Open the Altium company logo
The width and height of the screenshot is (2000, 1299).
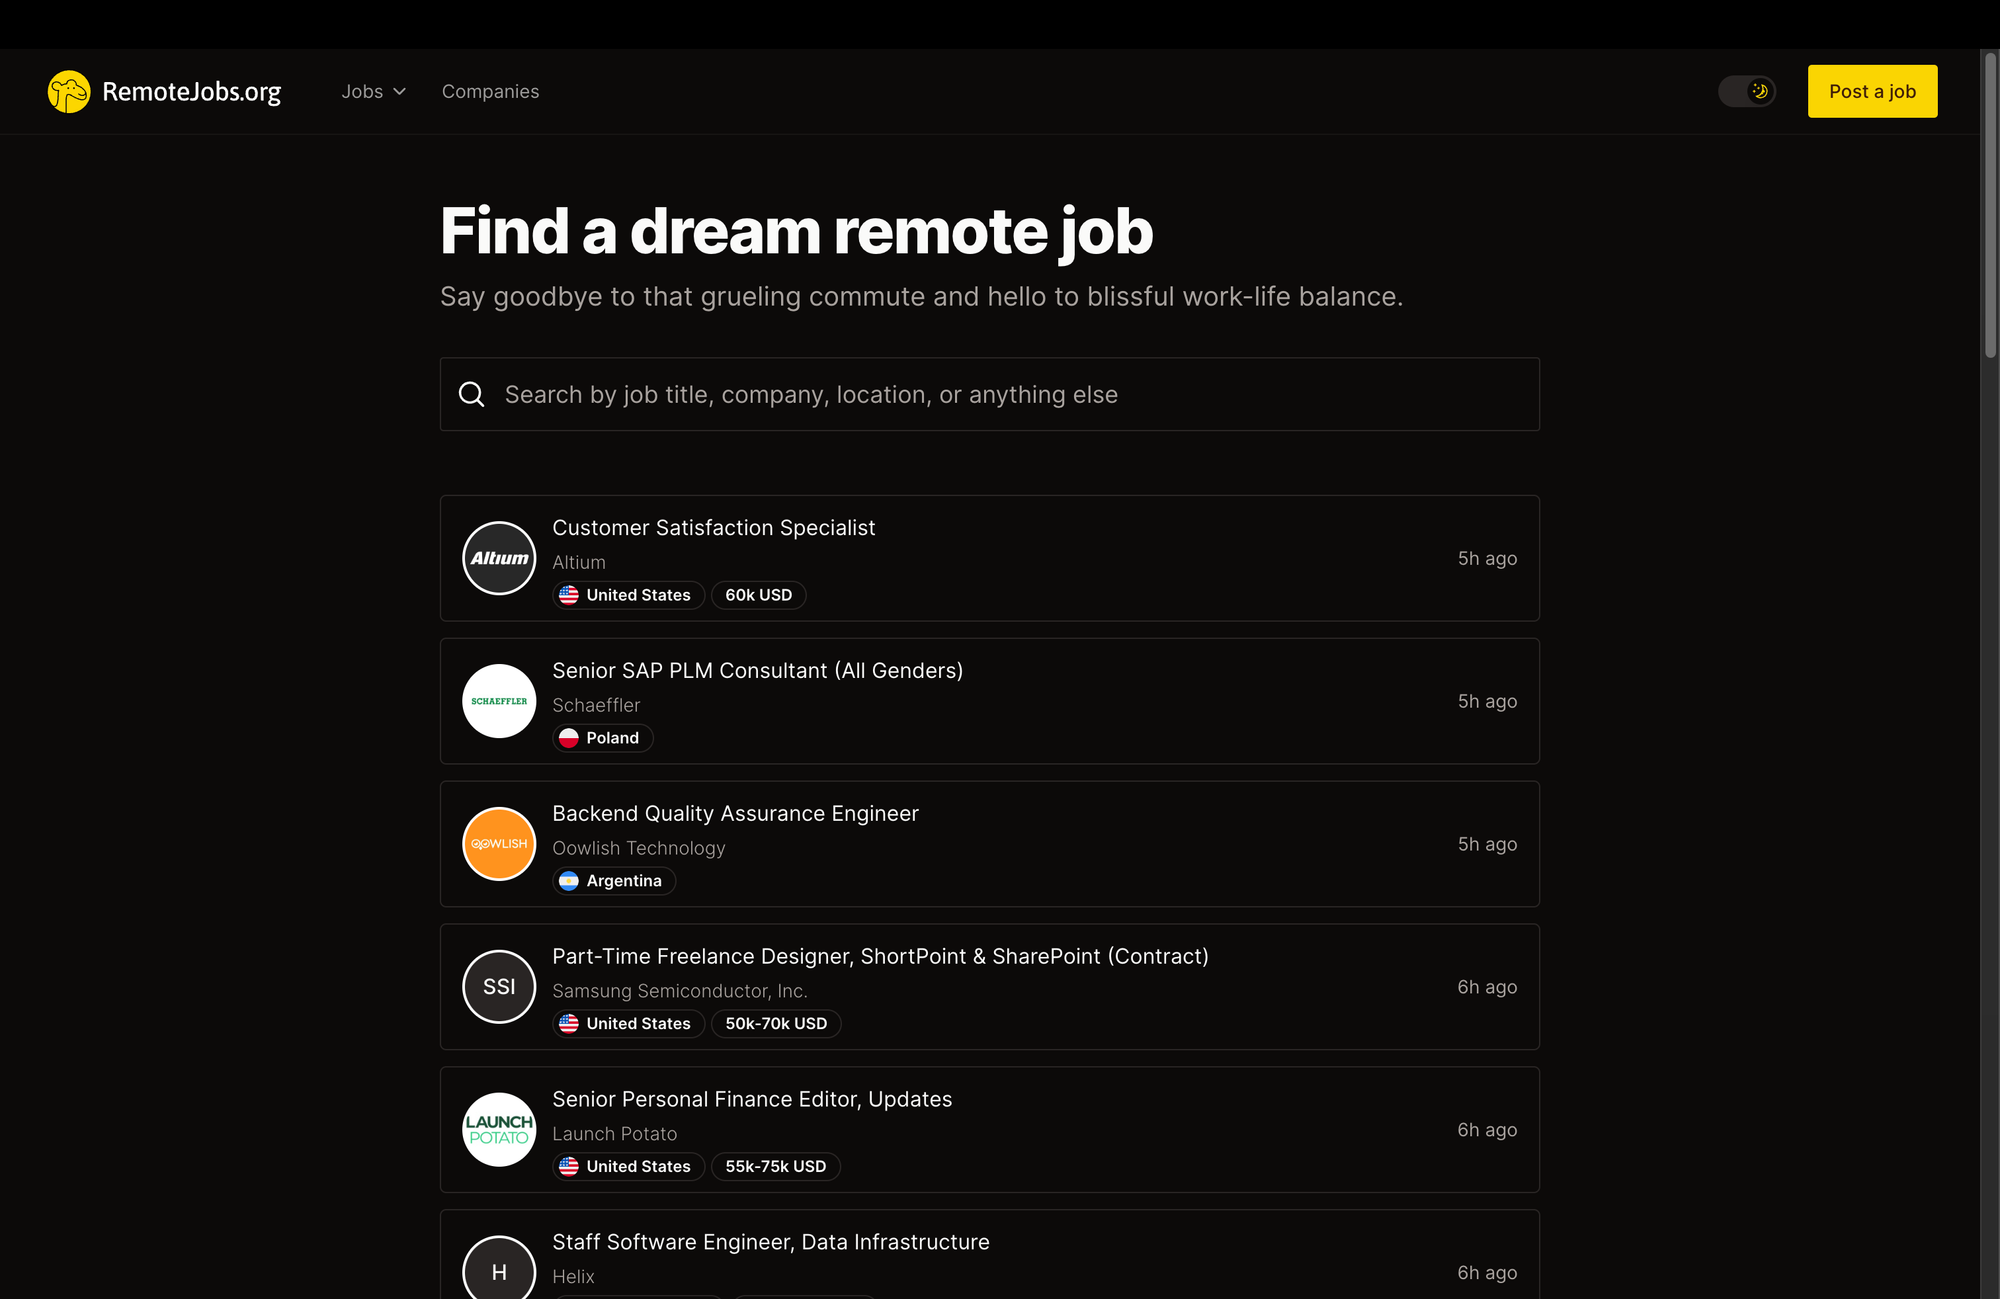pos(499,558)
